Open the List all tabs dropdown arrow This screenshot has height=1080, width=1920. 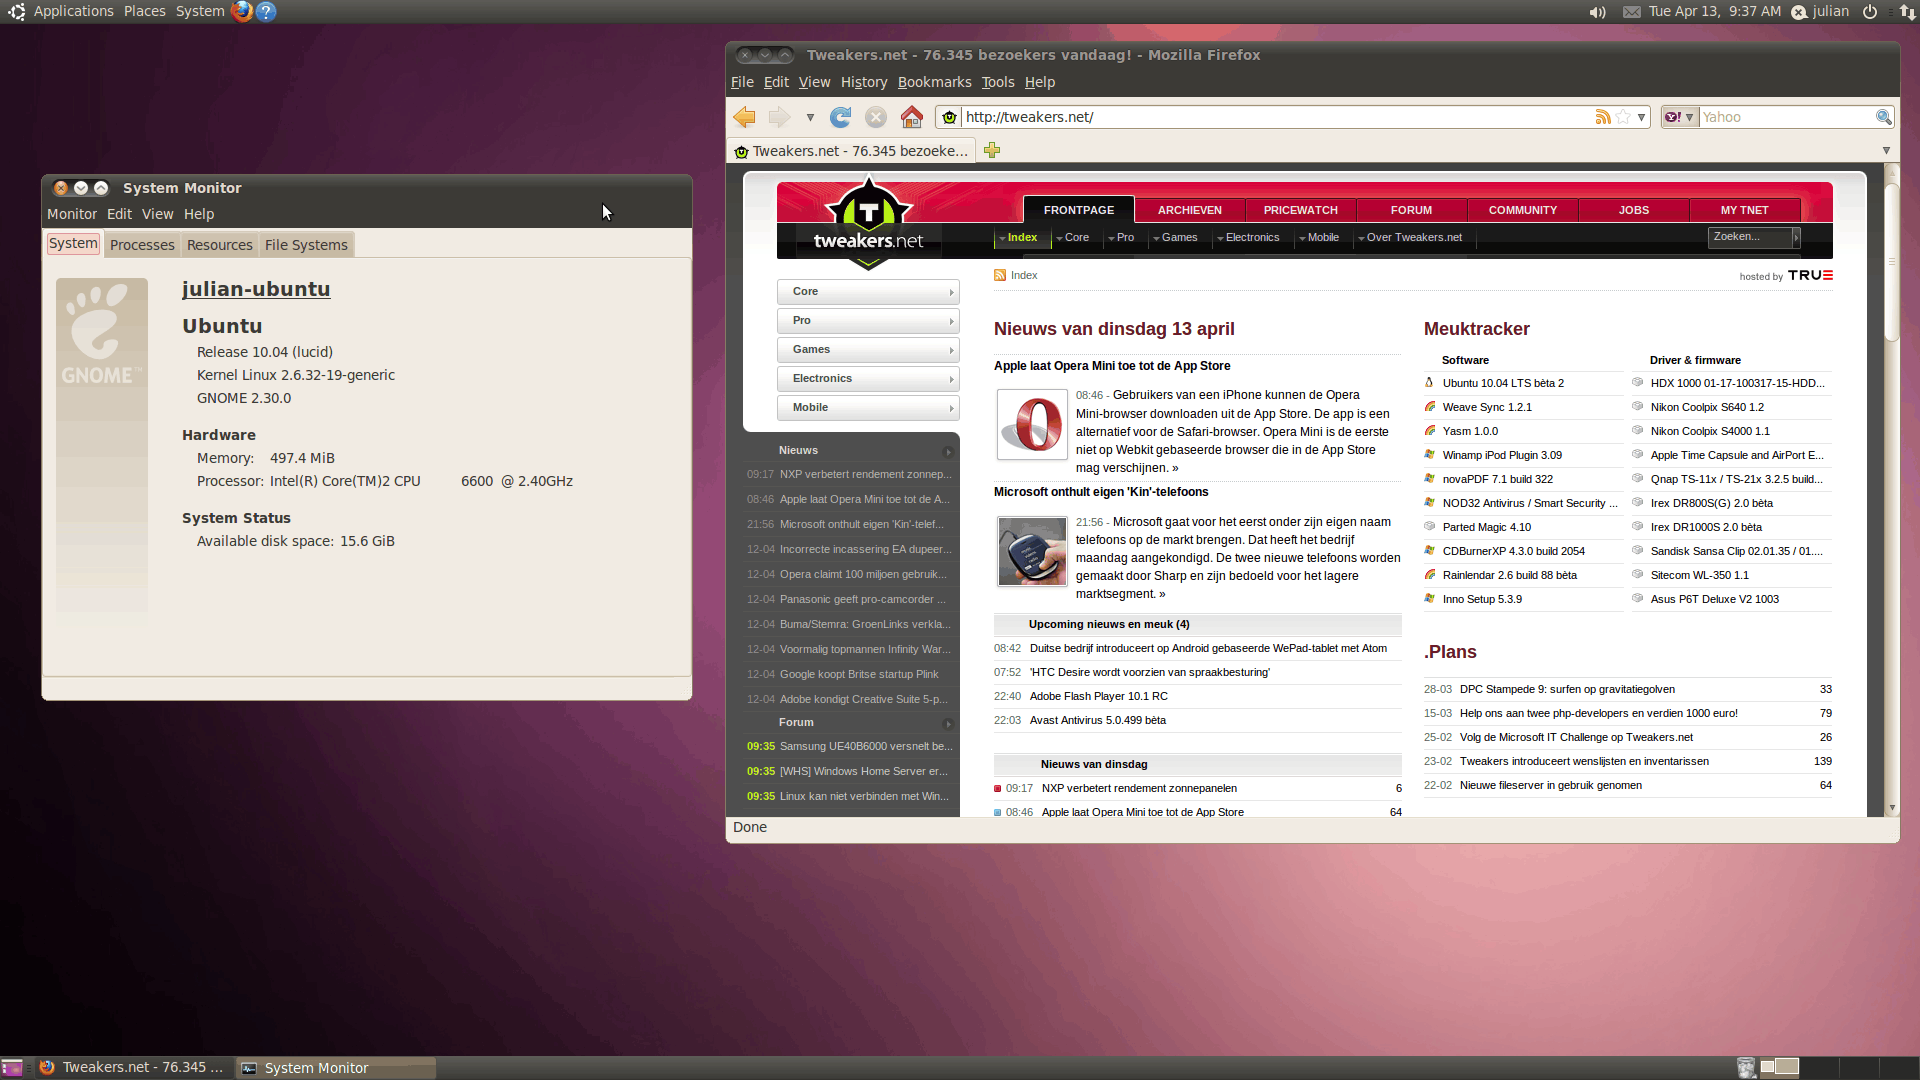pos(1886,150)
